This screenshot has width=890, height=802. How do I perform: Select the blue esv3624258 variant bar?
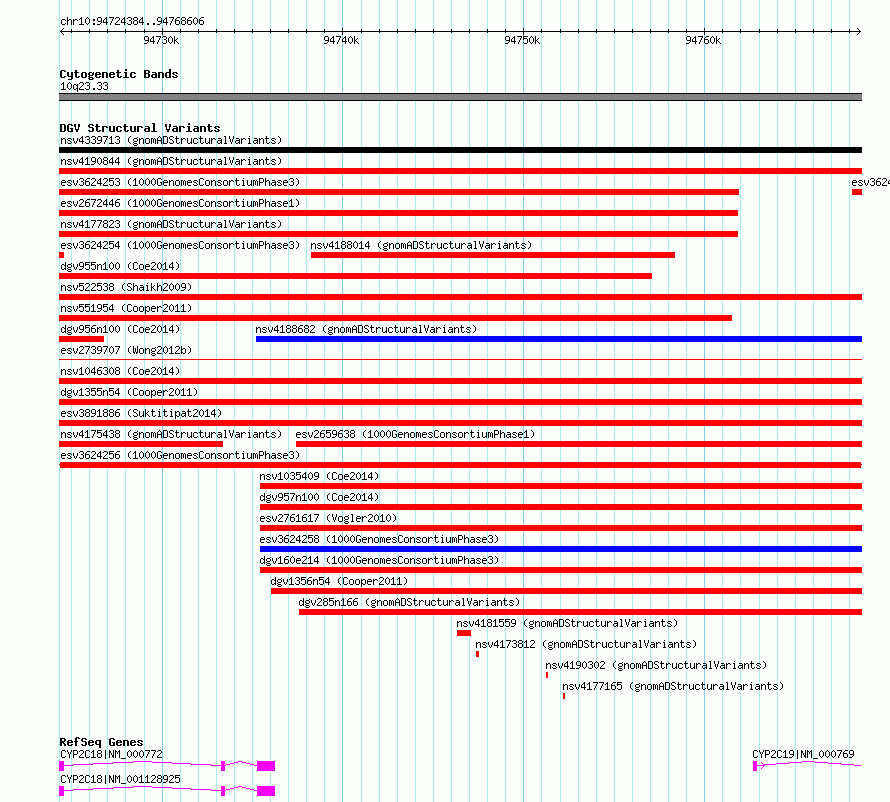[561, 549]
